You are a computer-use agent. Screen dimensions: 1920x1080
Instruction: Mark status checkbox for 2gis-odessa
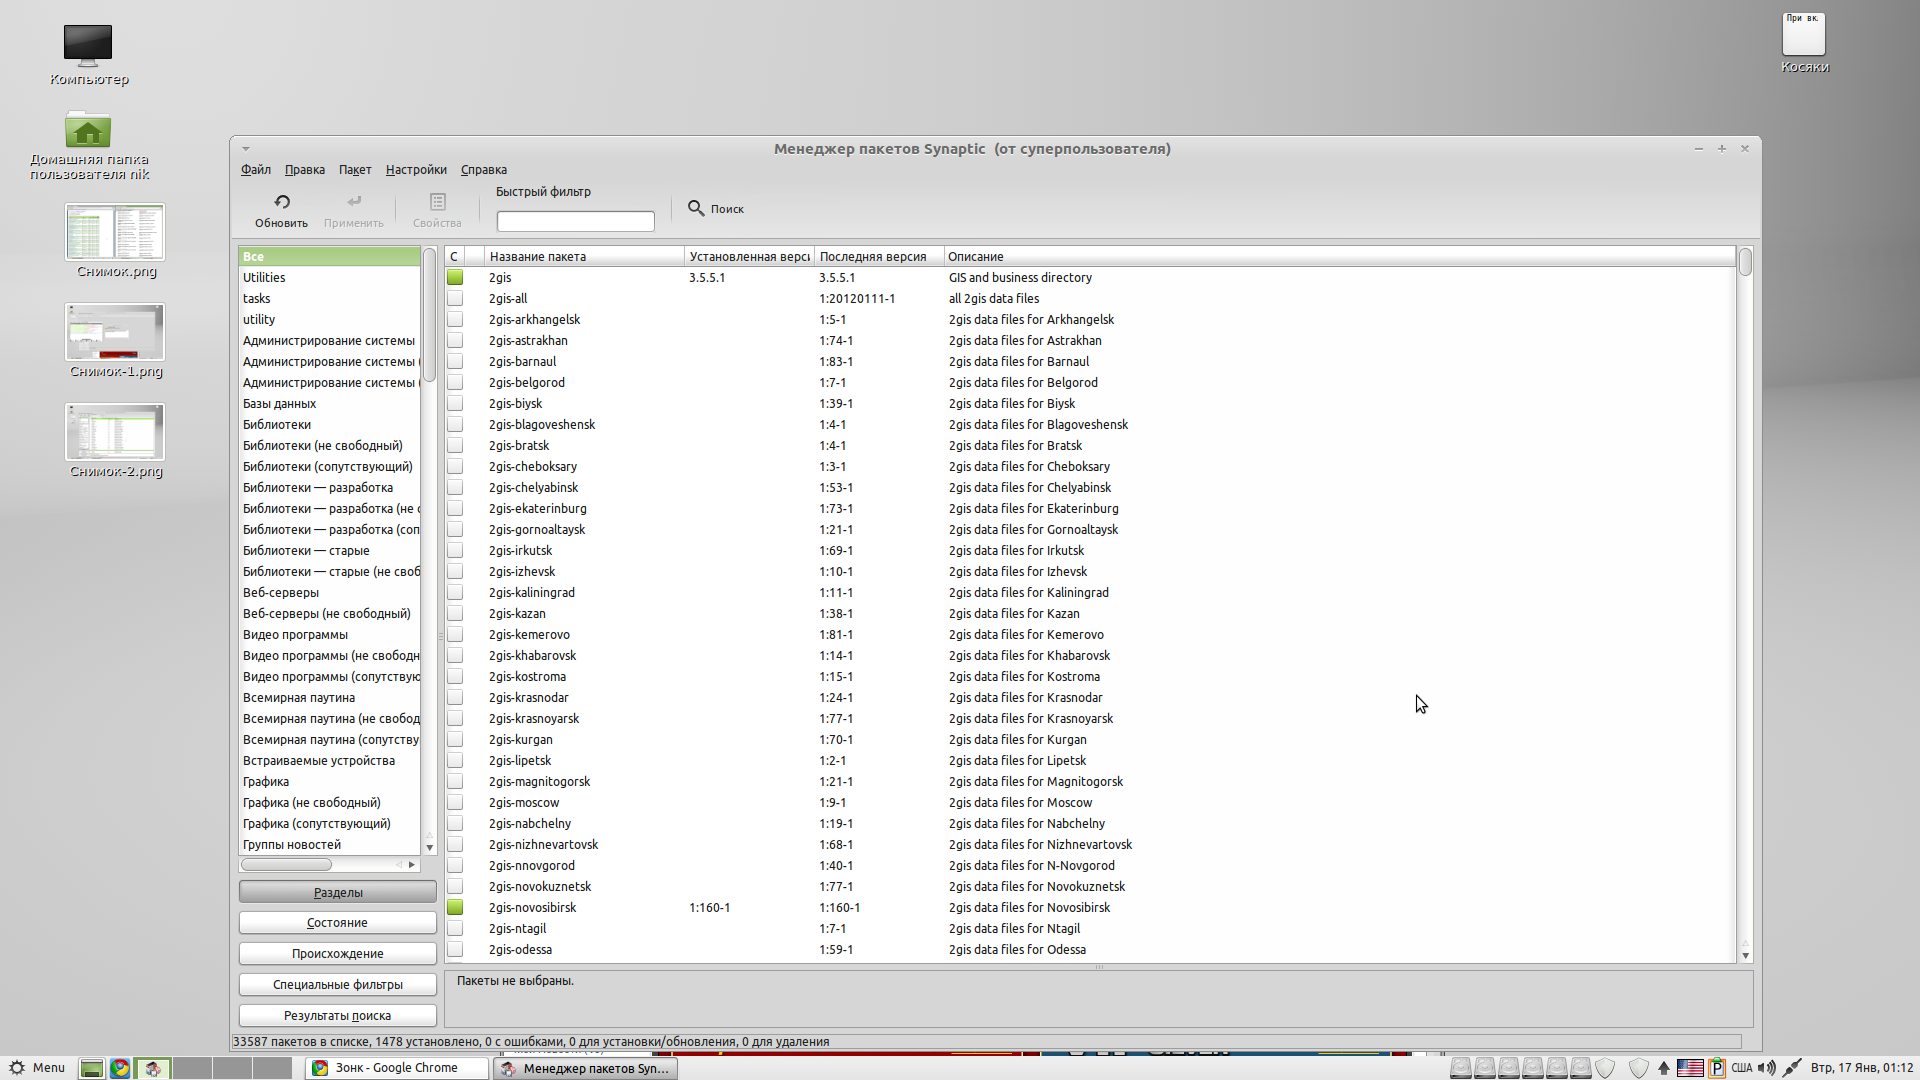pyautogui.click(x=455, y=949)
